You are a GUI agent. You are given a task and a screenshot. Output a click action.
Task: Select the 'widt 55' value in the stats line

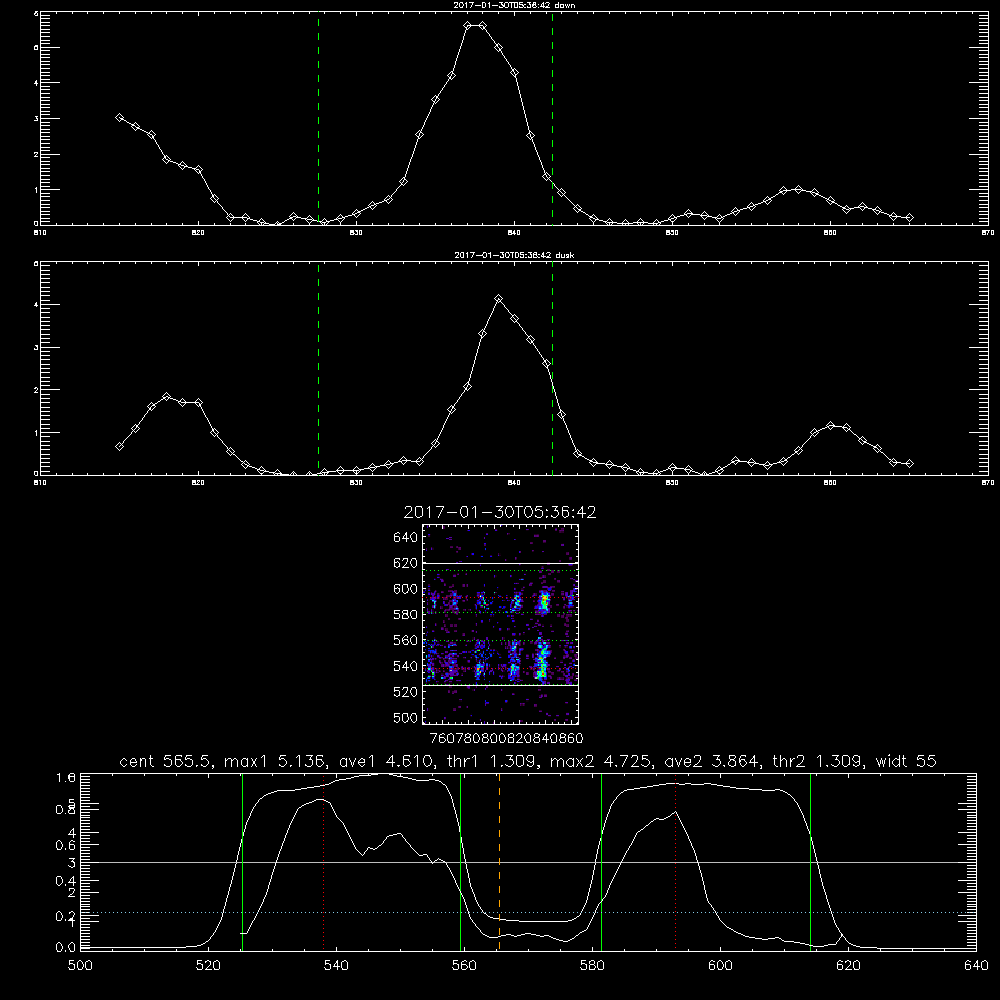(x=906, y=761)
